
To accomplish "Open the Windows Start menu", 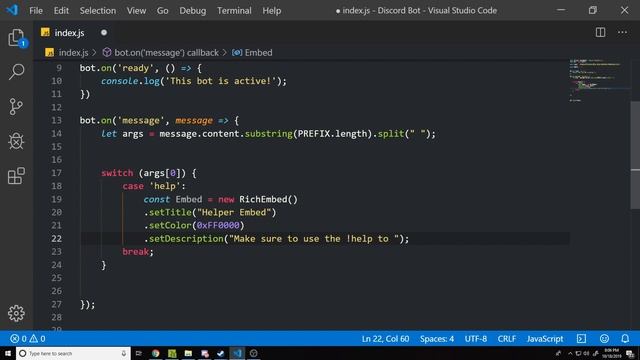I will pyautogui.click(x=8, y=353).
